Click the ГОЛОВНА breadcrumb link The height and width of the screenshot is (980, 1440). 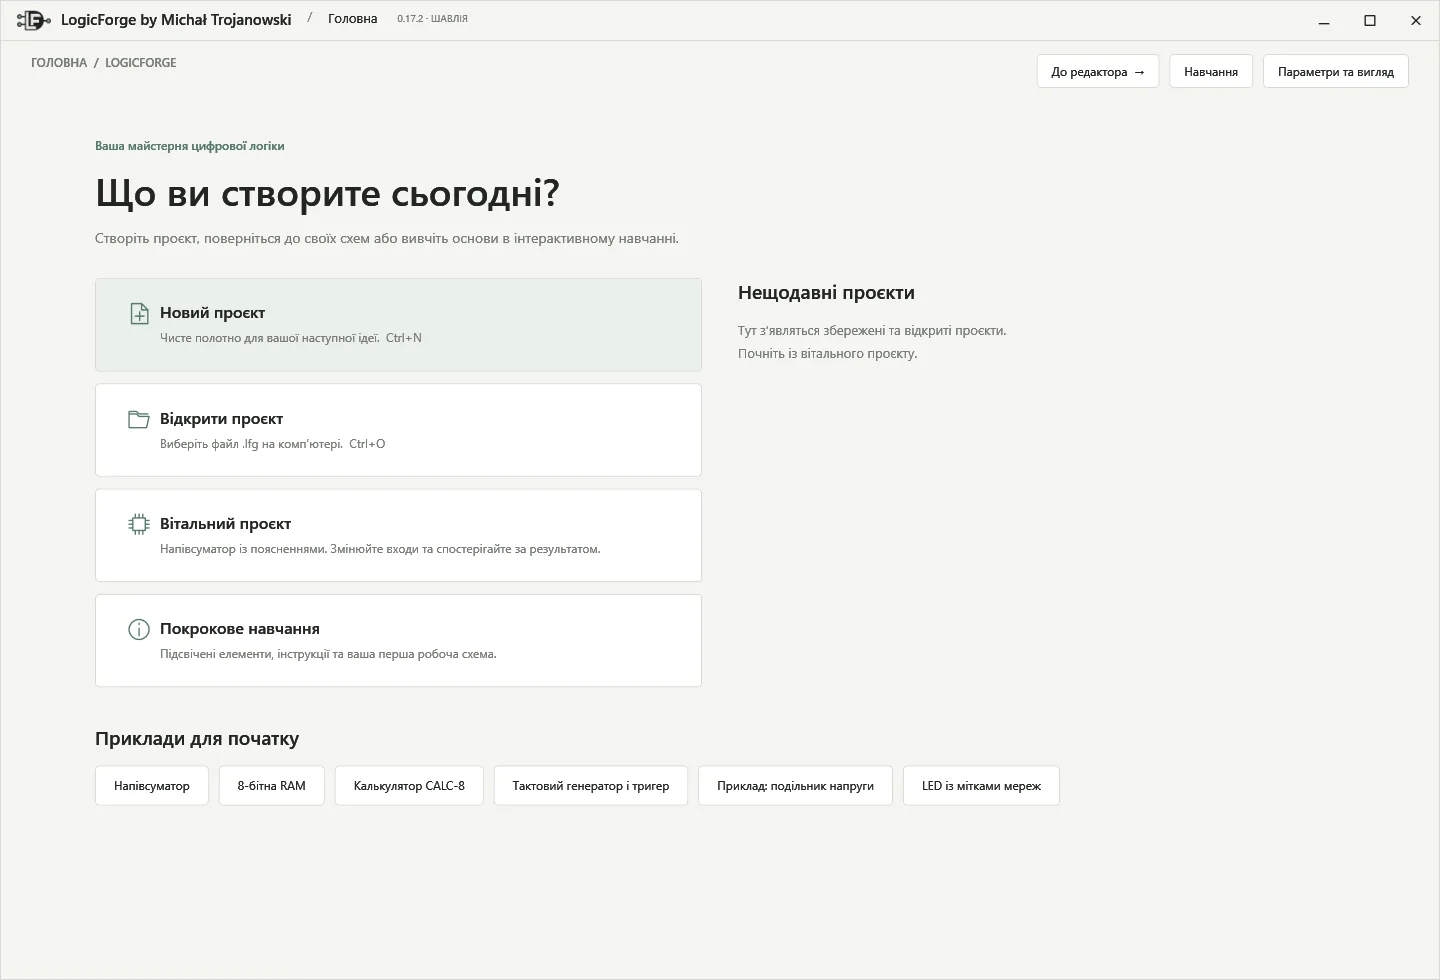click(59, 62)
